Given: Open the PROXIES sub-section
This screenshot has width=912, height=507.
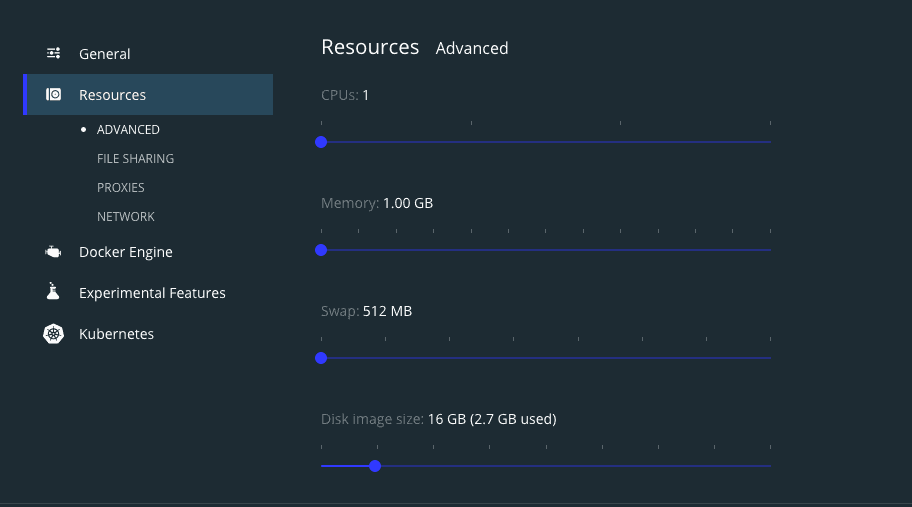Looking at the screenshot, I should tap(121, 188).
